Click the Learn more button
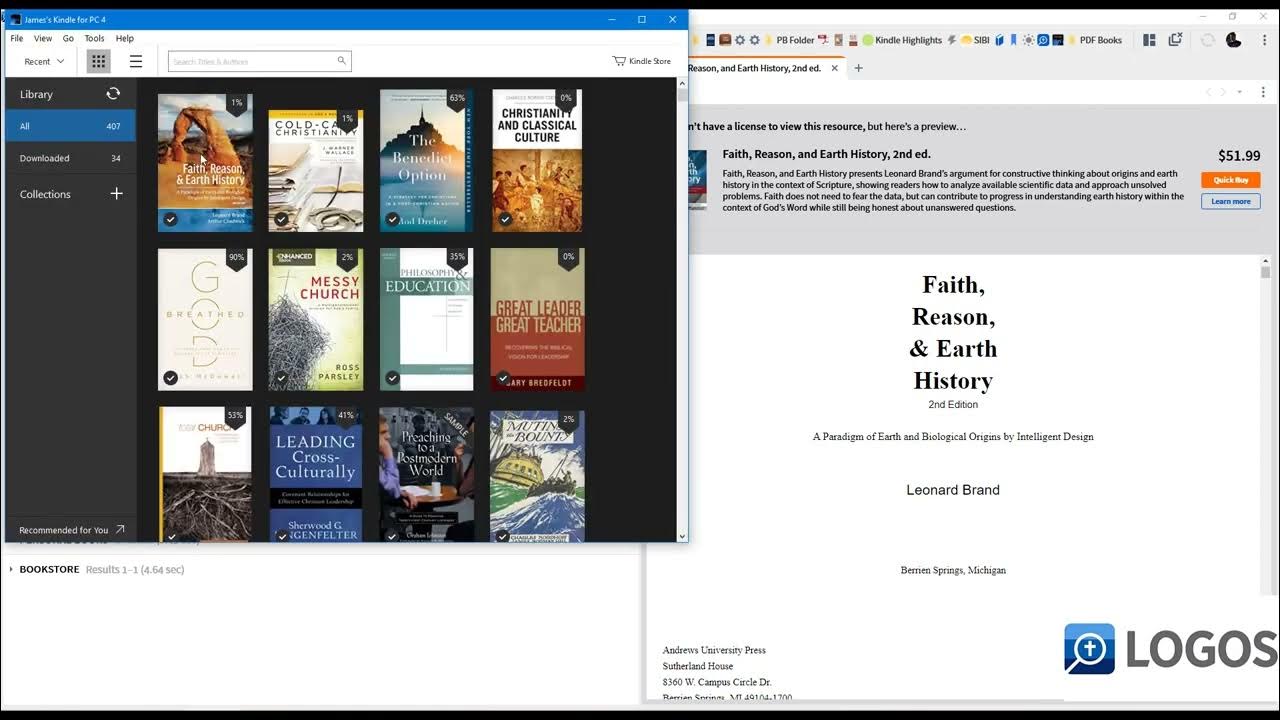The width and height of the screenshot is (1280, 720). [1230, 201]
